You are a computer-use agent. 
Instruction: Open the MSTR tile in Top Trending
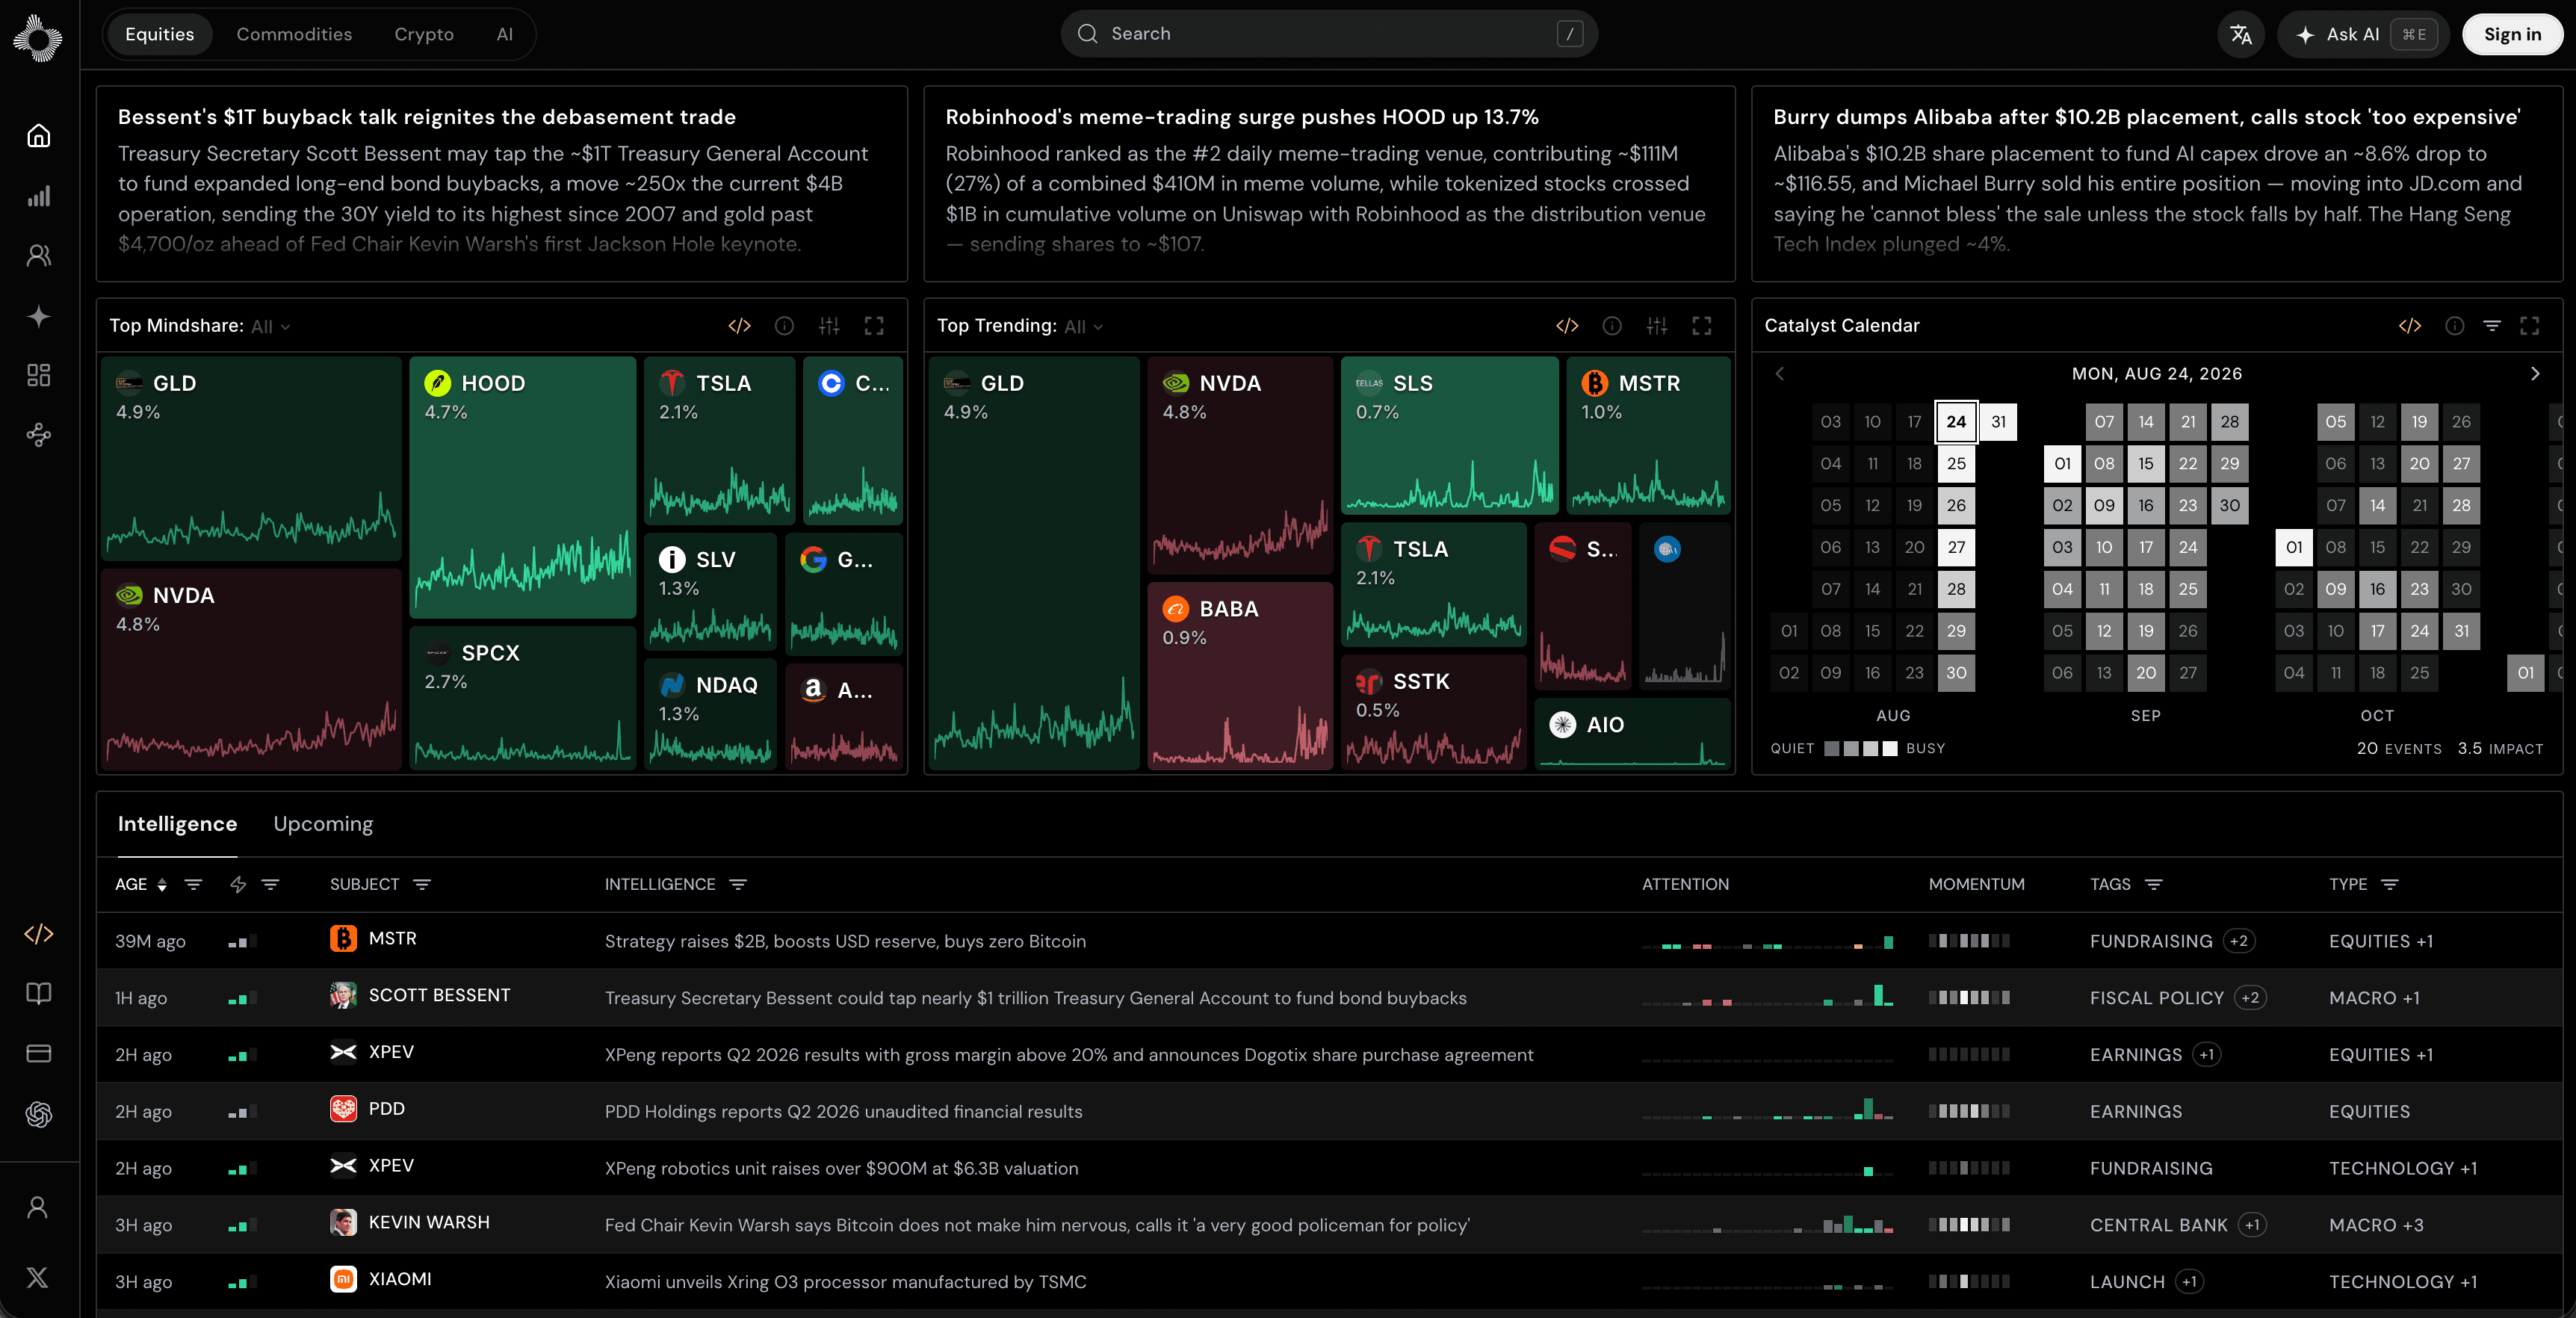pos(1648,435)
